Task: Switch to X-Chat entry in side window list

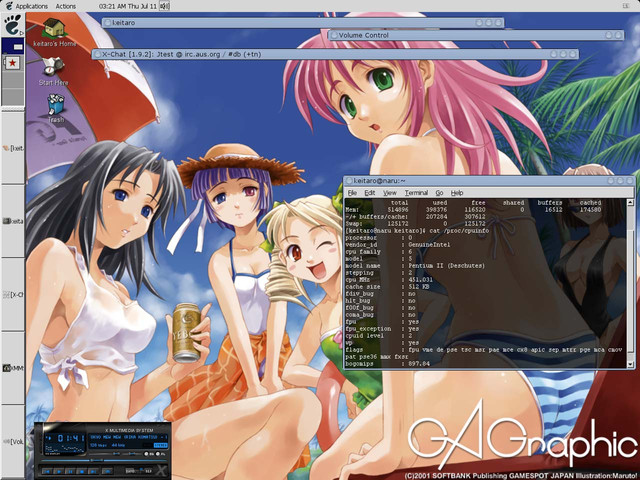Action: pyautogui.click(x=13, y=295)
